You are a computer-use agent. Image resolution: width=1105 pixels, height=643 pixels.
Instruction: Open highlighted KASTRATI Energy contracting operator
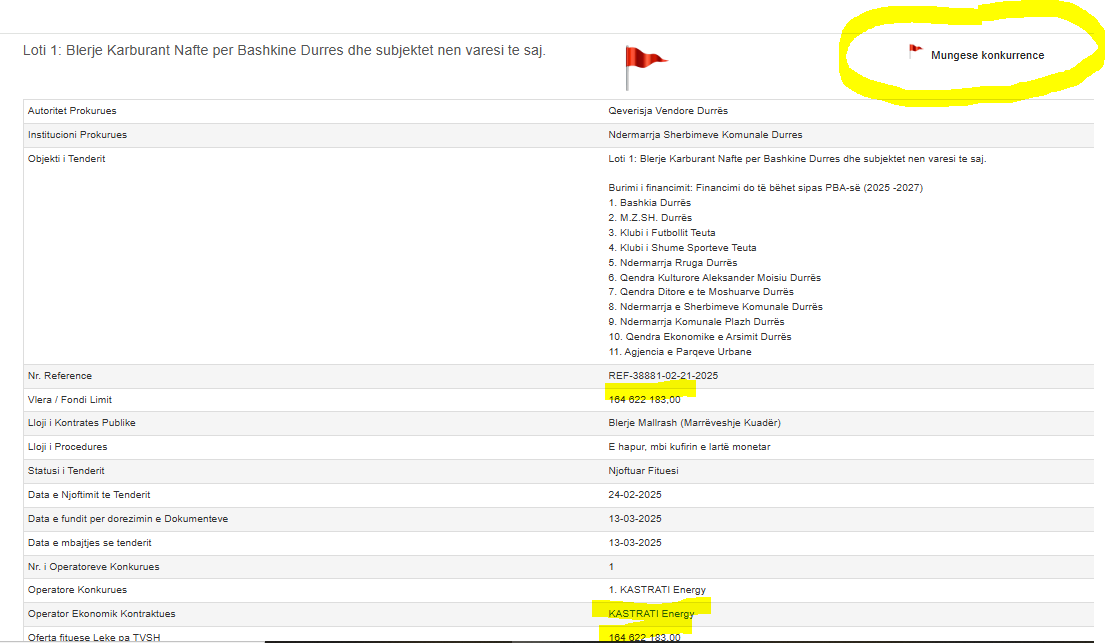tap(651, 614)
